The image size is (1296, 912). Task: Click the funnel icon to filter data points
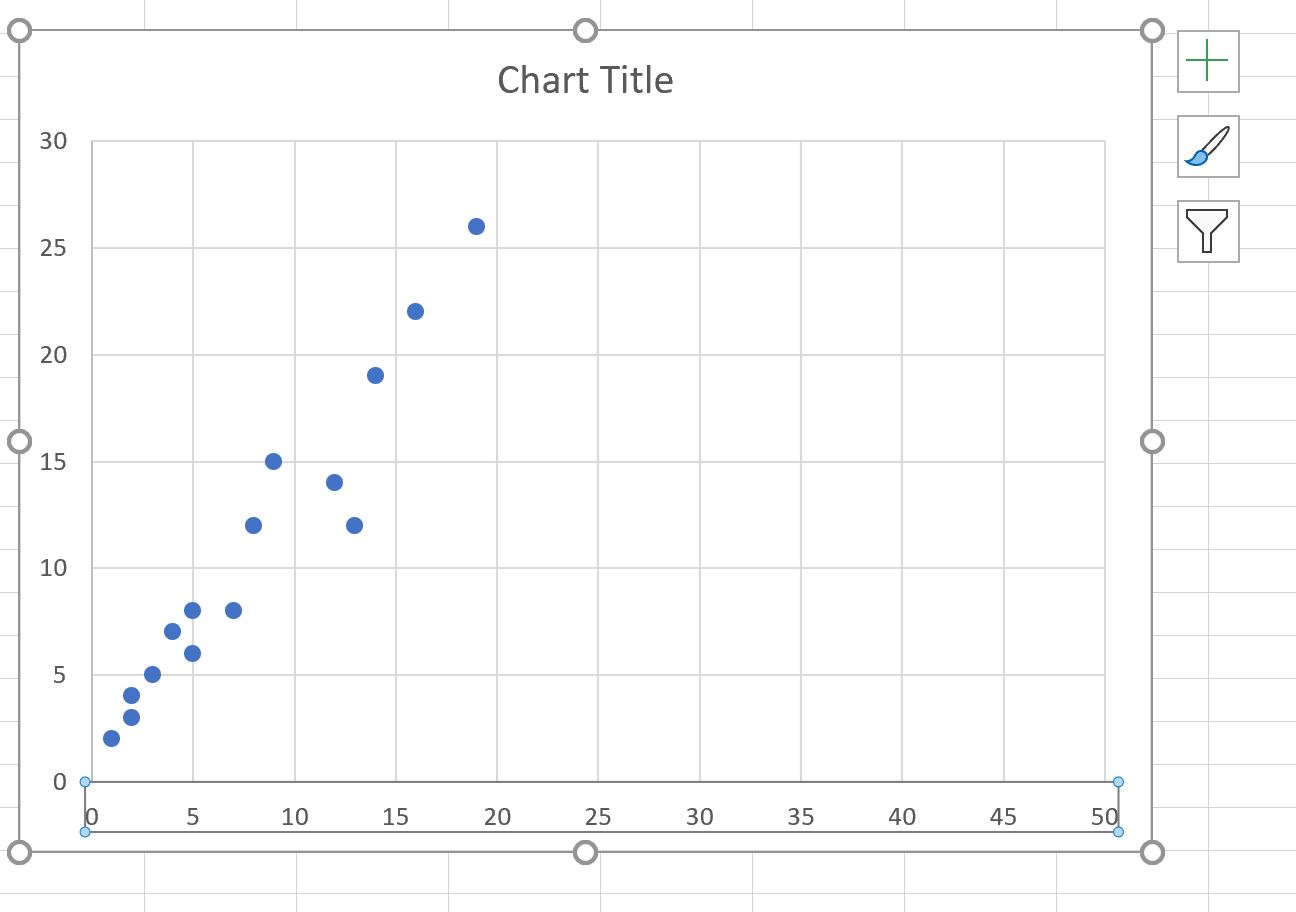pos(1207,232)
